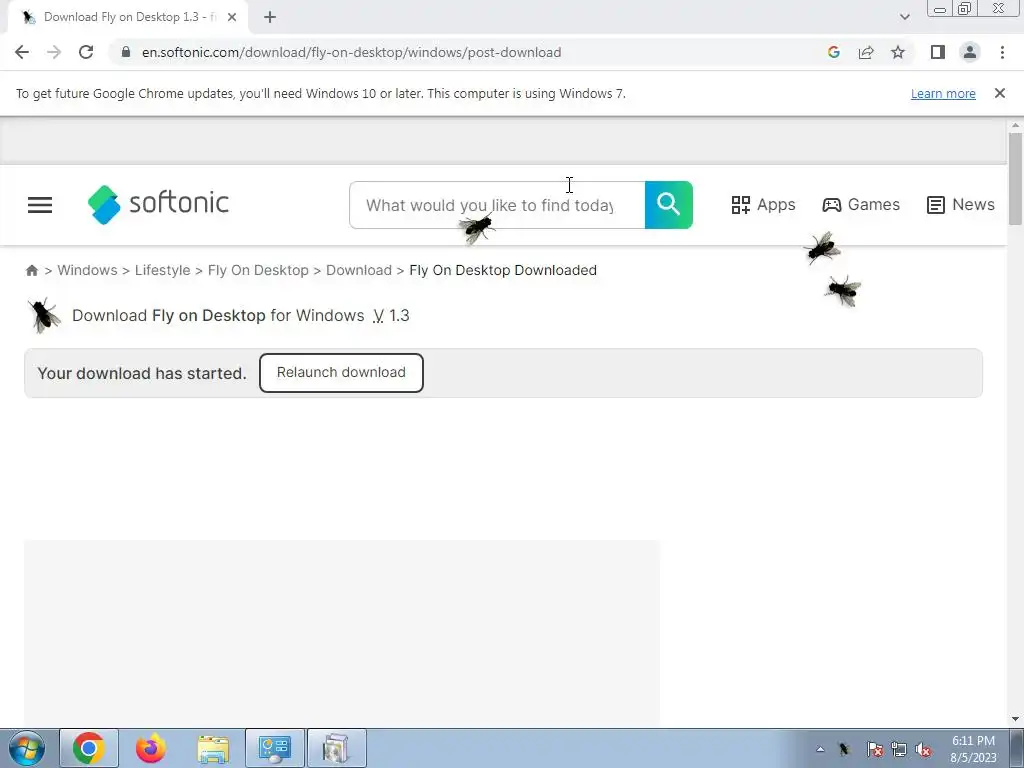Click the installer taskbar item
This screenshot has height=768, width=1024.
pyautogui.click(x=336, y=748)
